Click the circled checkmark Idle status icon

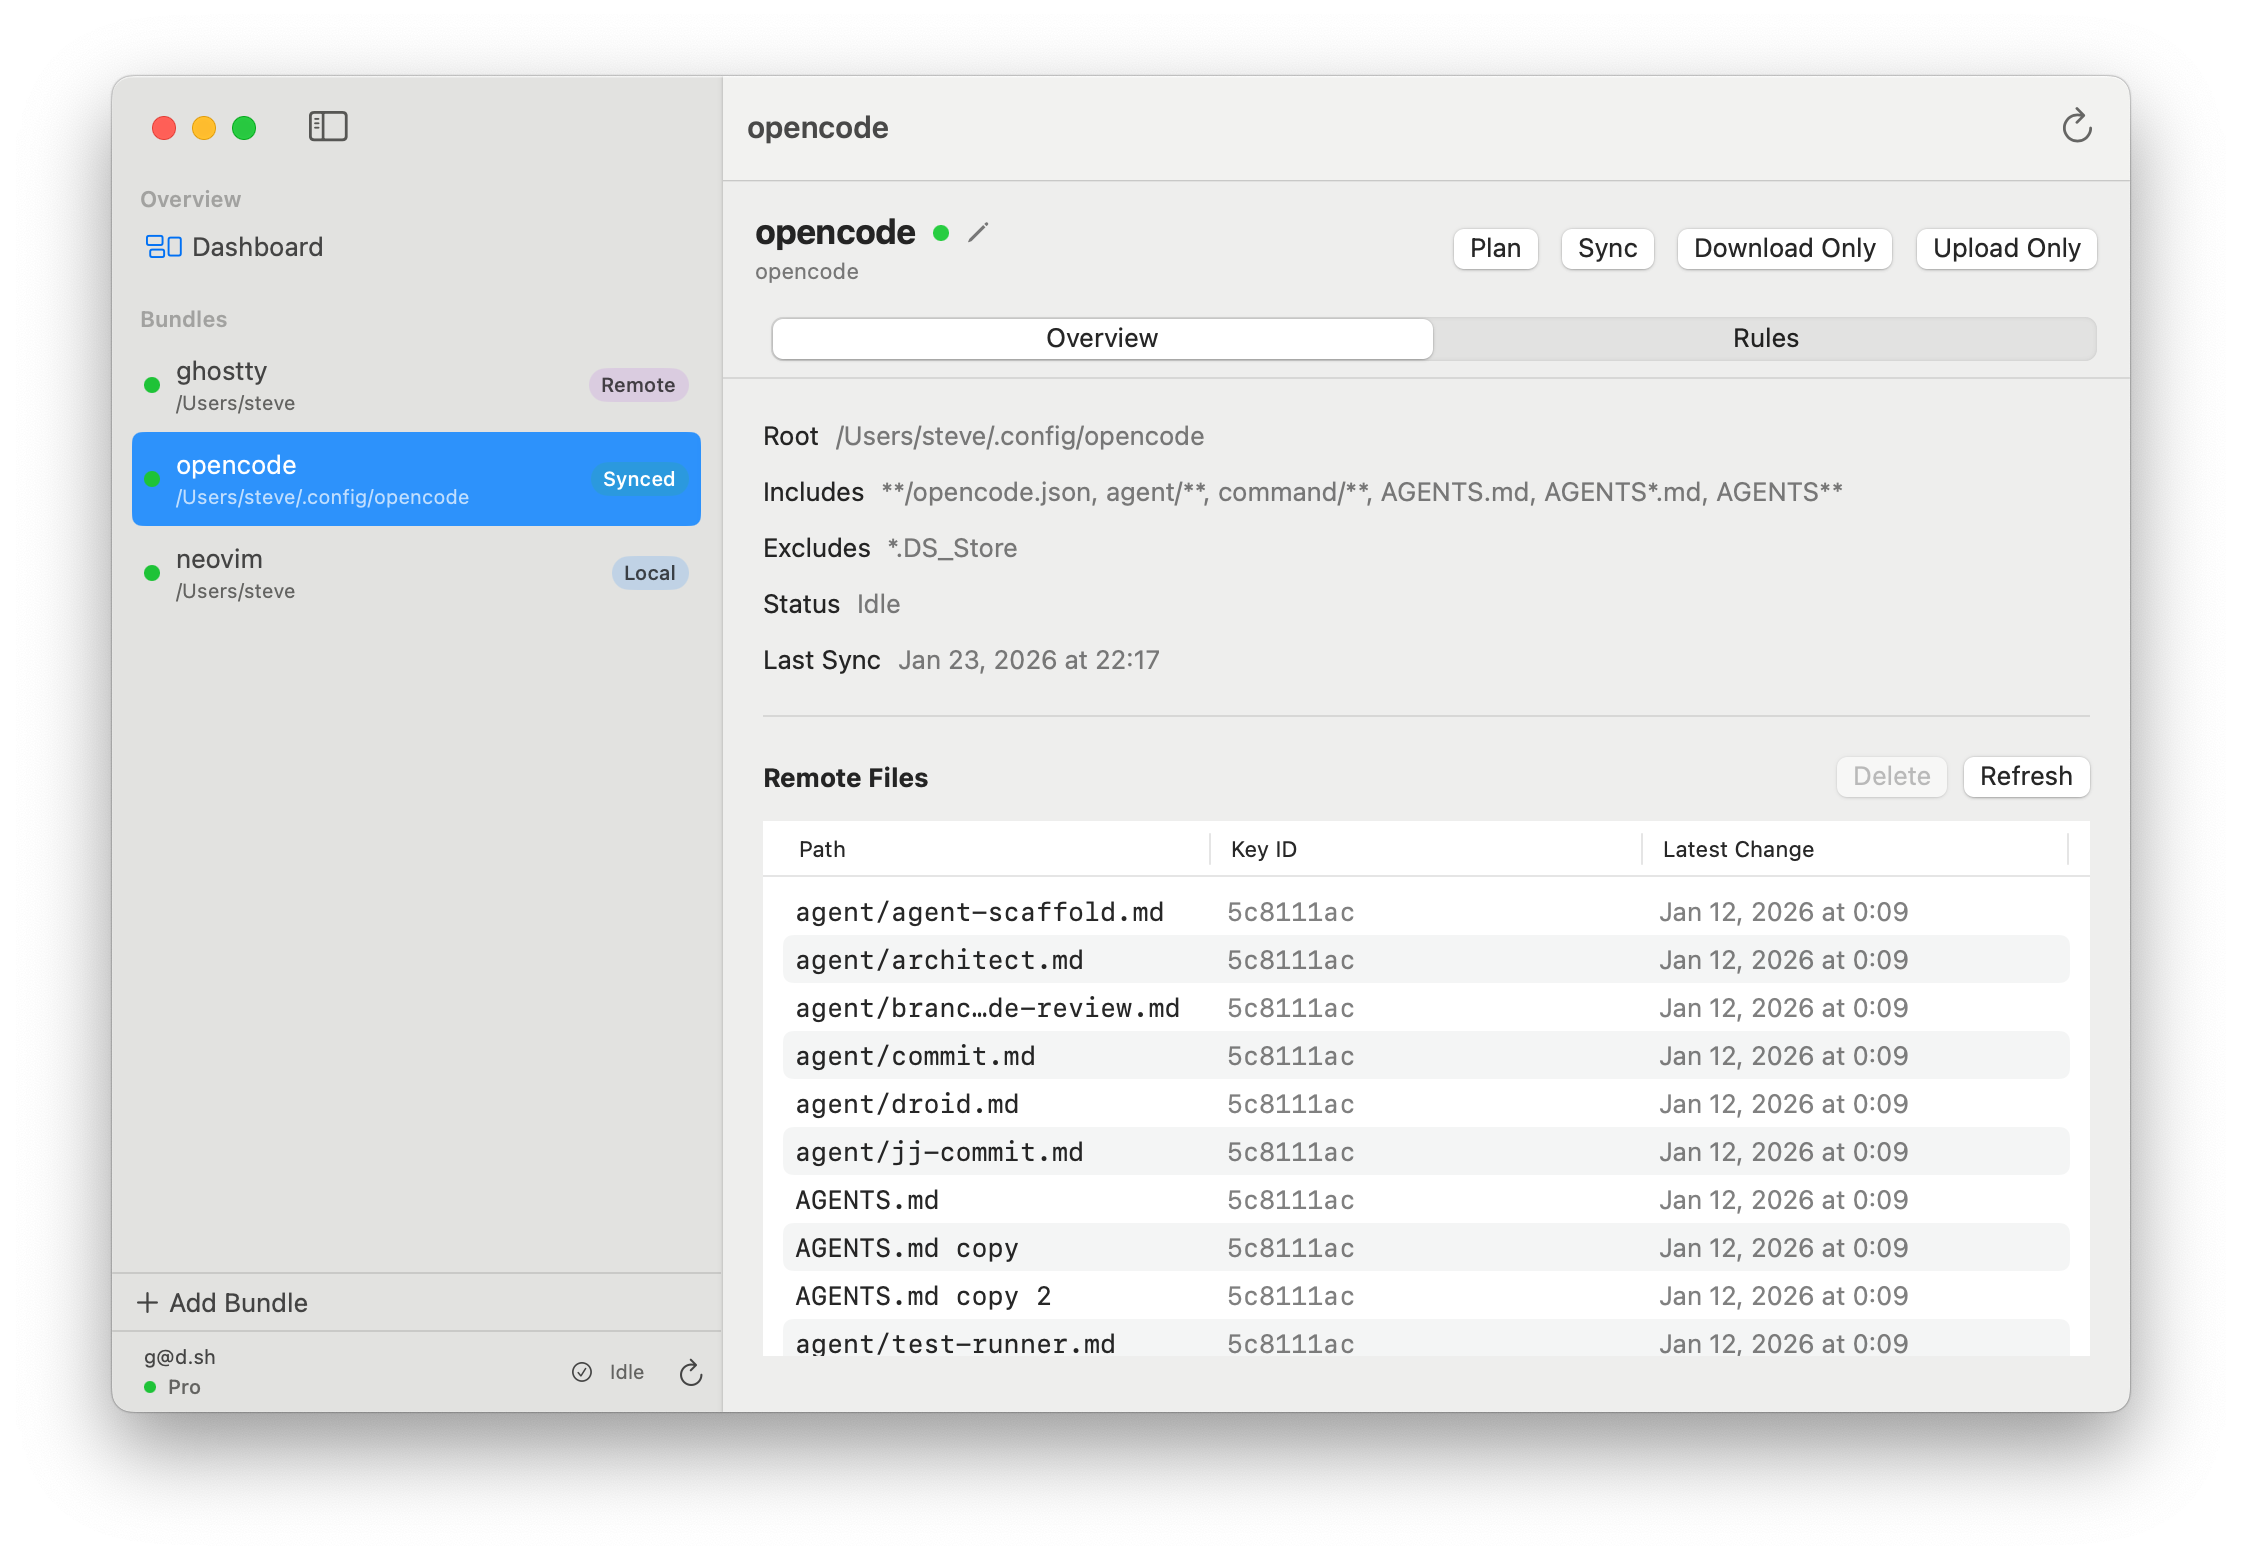pyautogui.click(x=584, y=1371)
